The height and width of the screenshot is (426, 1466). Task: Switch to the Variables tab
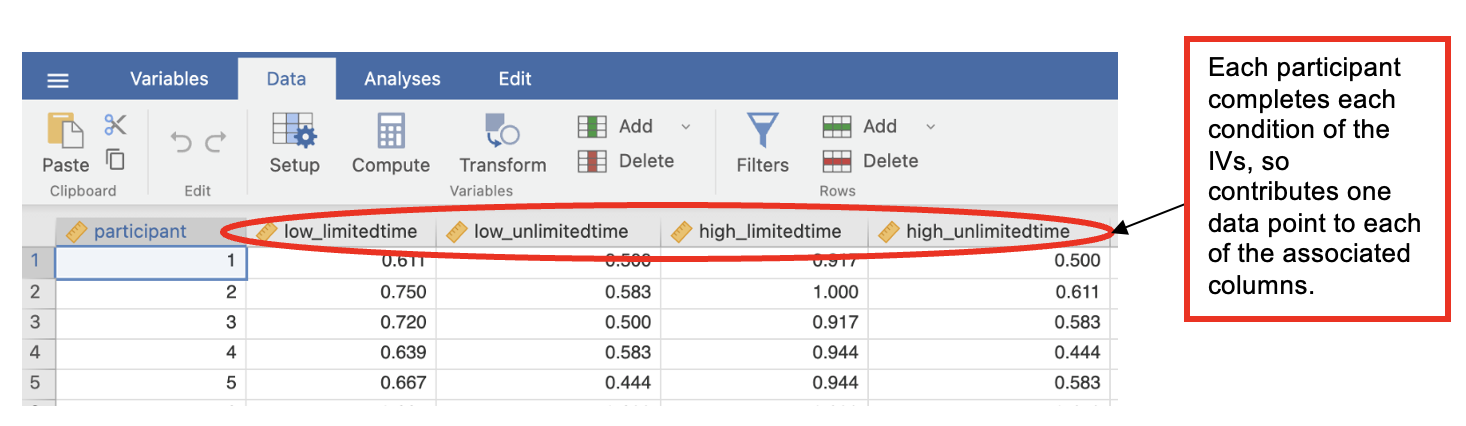(169, 79)
